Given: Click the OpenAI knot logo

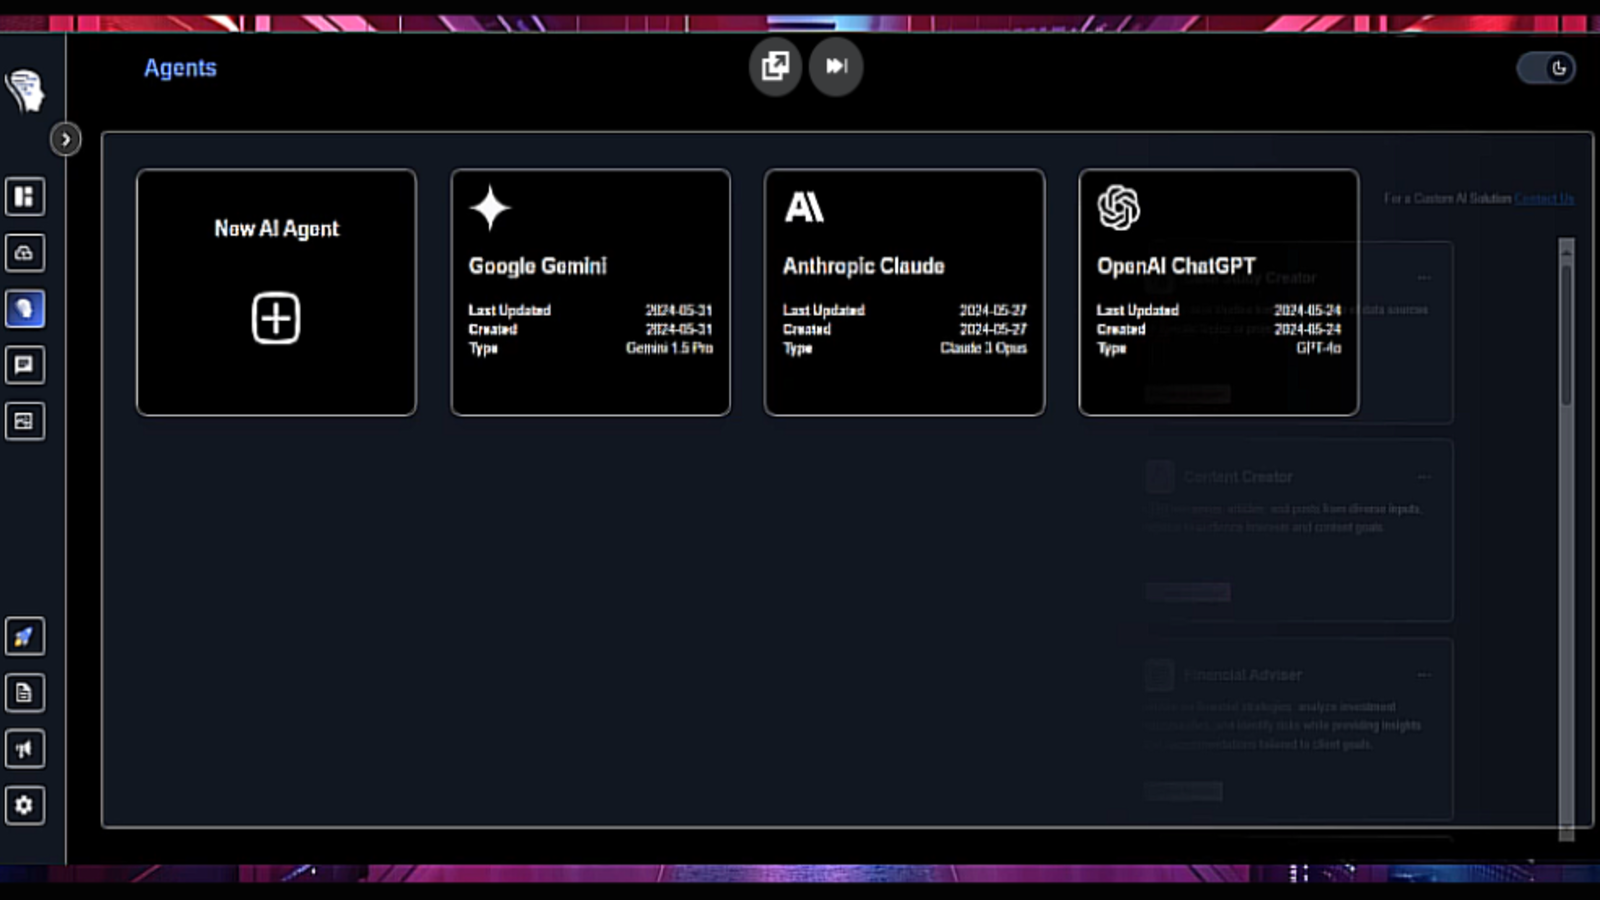Looking at the screenshot, I should [x=1118, y=208].
